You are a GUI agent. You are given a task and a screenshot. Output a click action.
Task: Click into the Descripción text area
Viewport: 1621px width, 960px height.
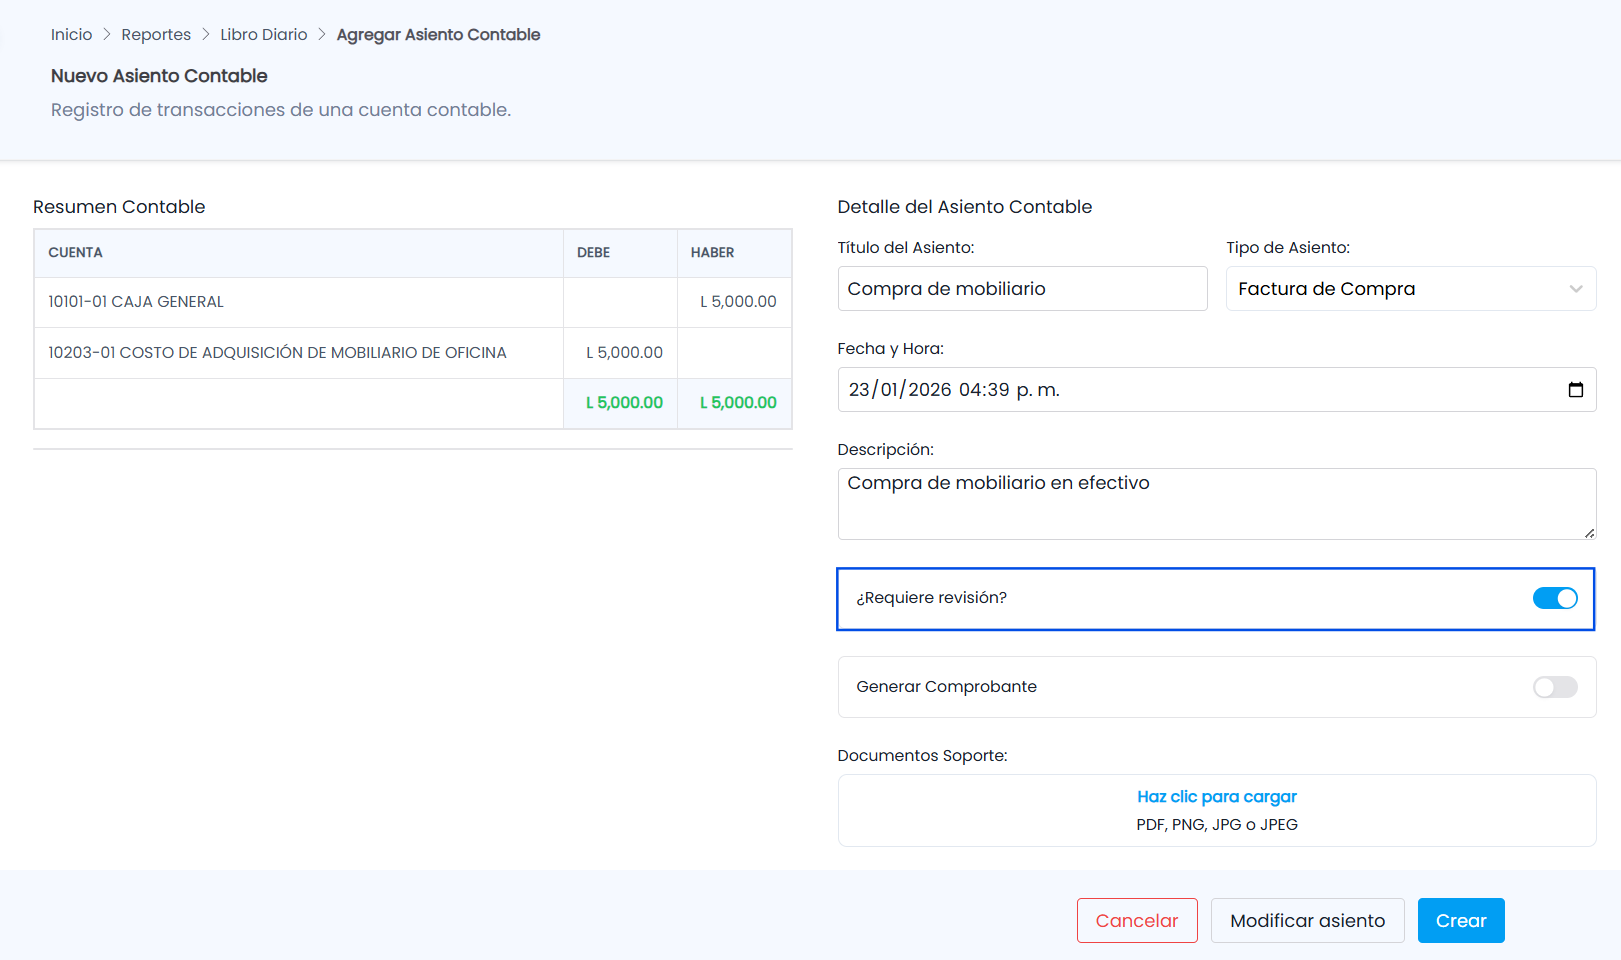(1217, 504)
